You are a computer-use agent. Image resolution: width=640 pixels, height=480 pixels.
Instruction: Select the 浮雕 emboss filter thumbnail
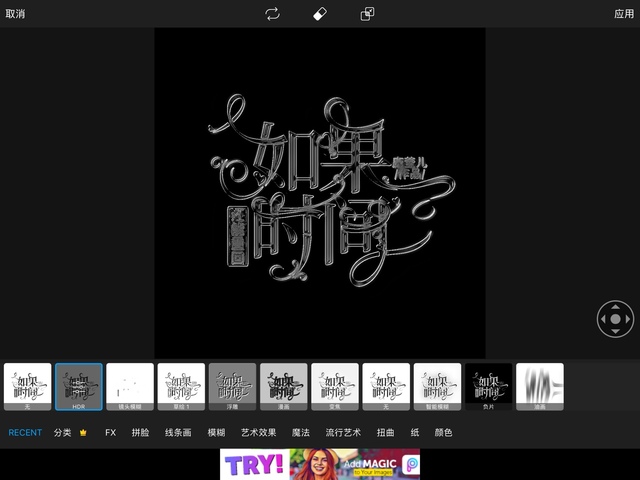pyautogui.click(x=233, y=386)
